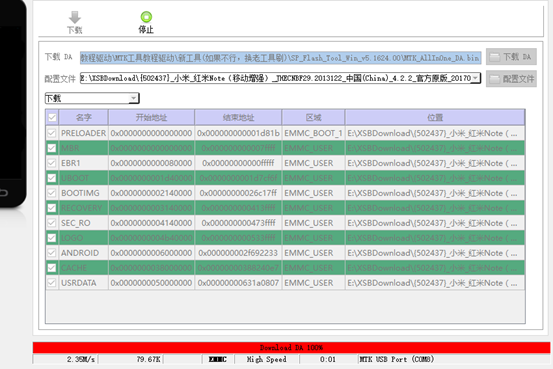Click the ANDROID file location cell

click(x=435, y=253)
